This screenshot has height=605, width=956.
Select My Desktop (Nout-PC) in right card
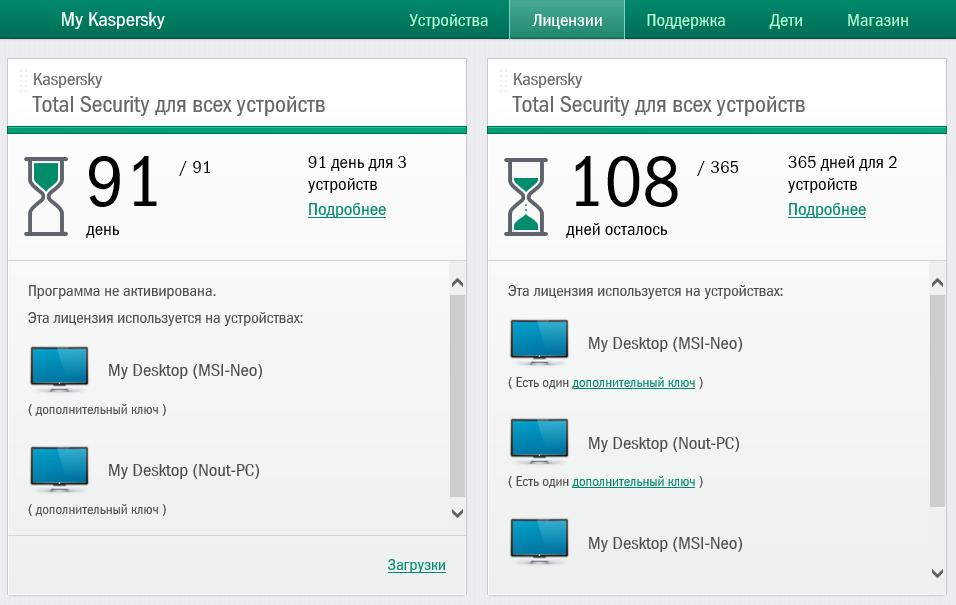[663, 443]
